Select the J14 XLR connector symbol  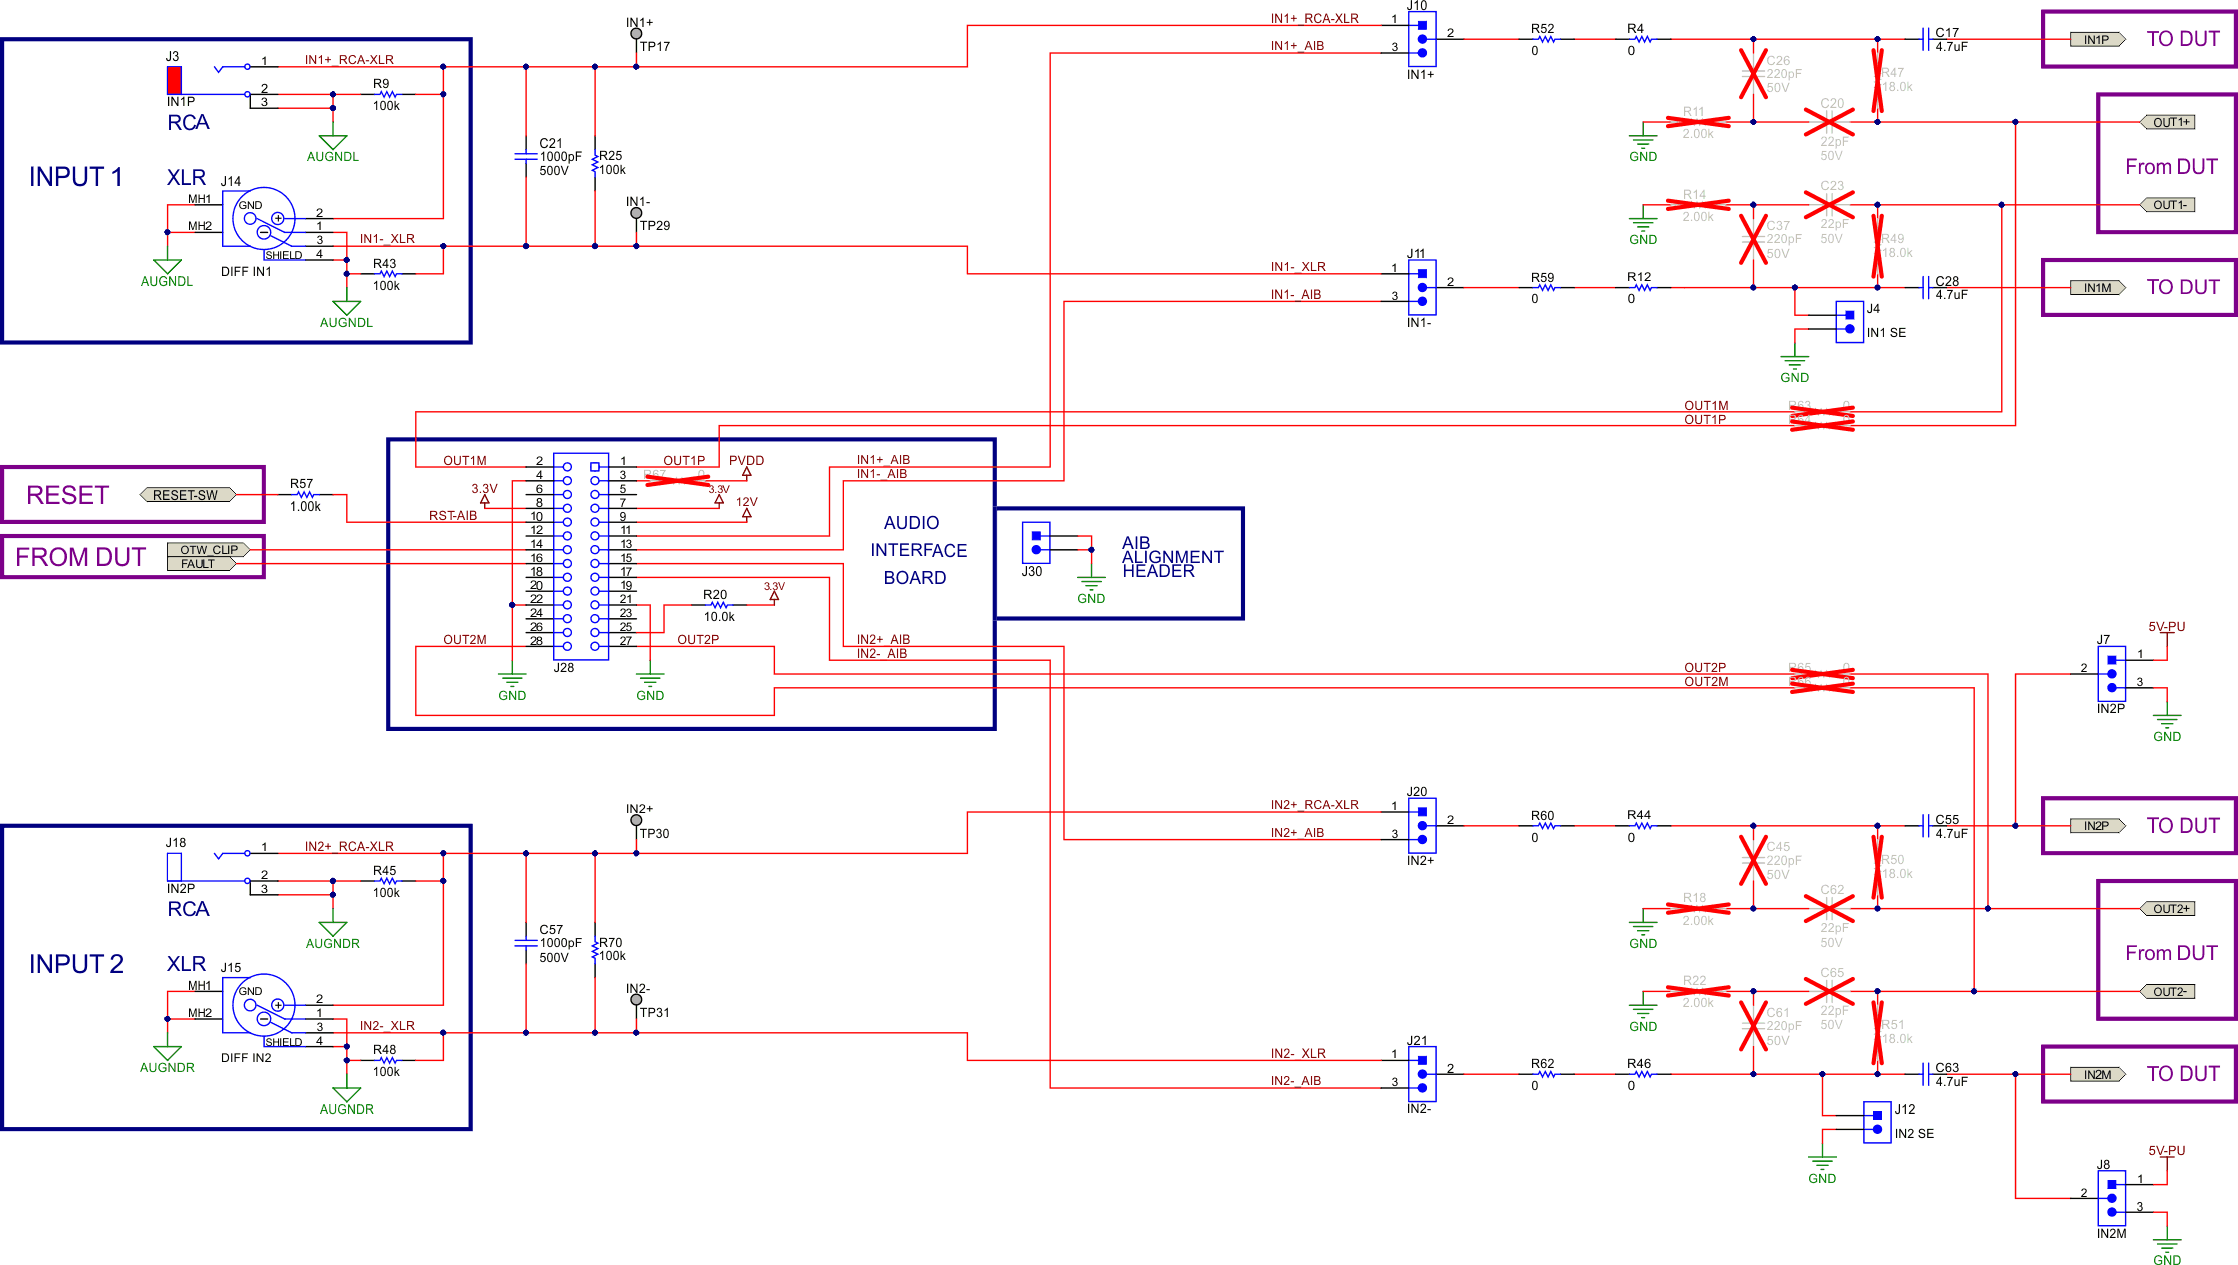tap(263, 218)
